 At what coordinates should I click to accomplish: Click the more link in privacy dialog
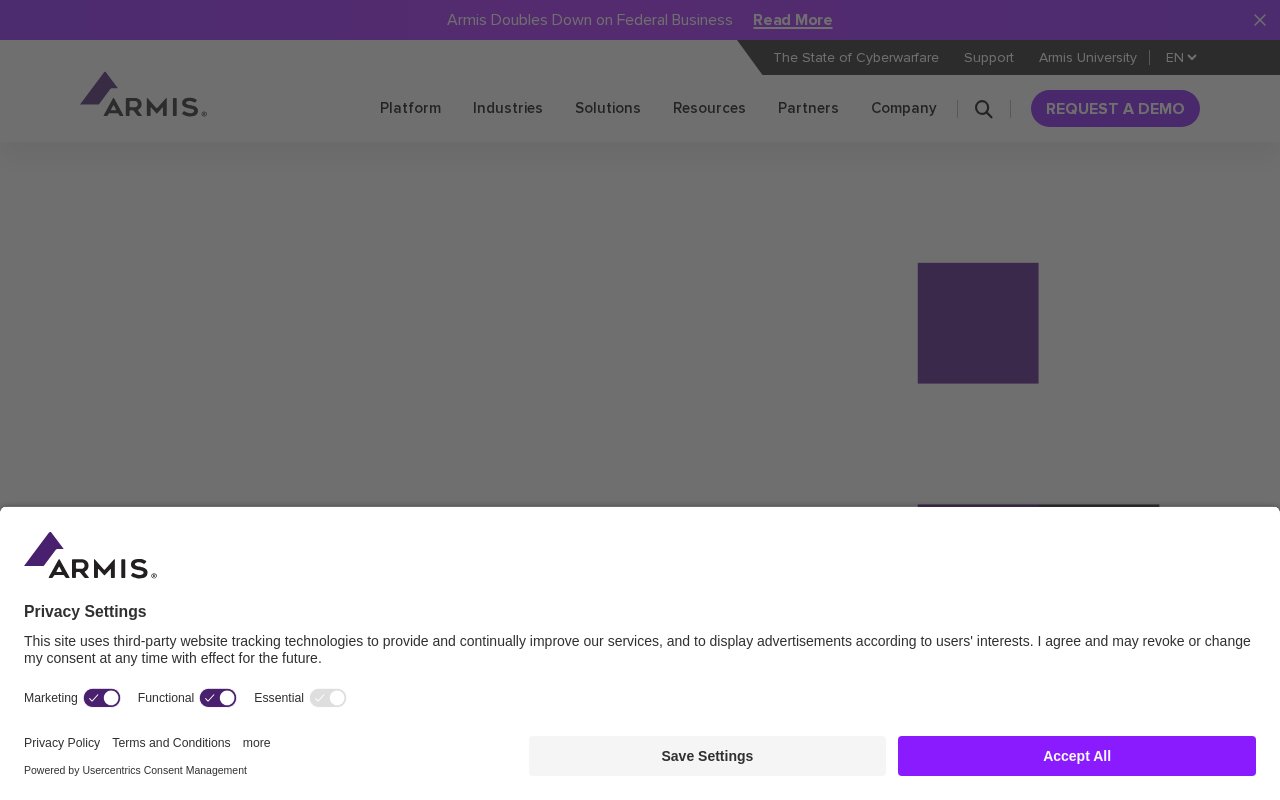tap(257, 743)
